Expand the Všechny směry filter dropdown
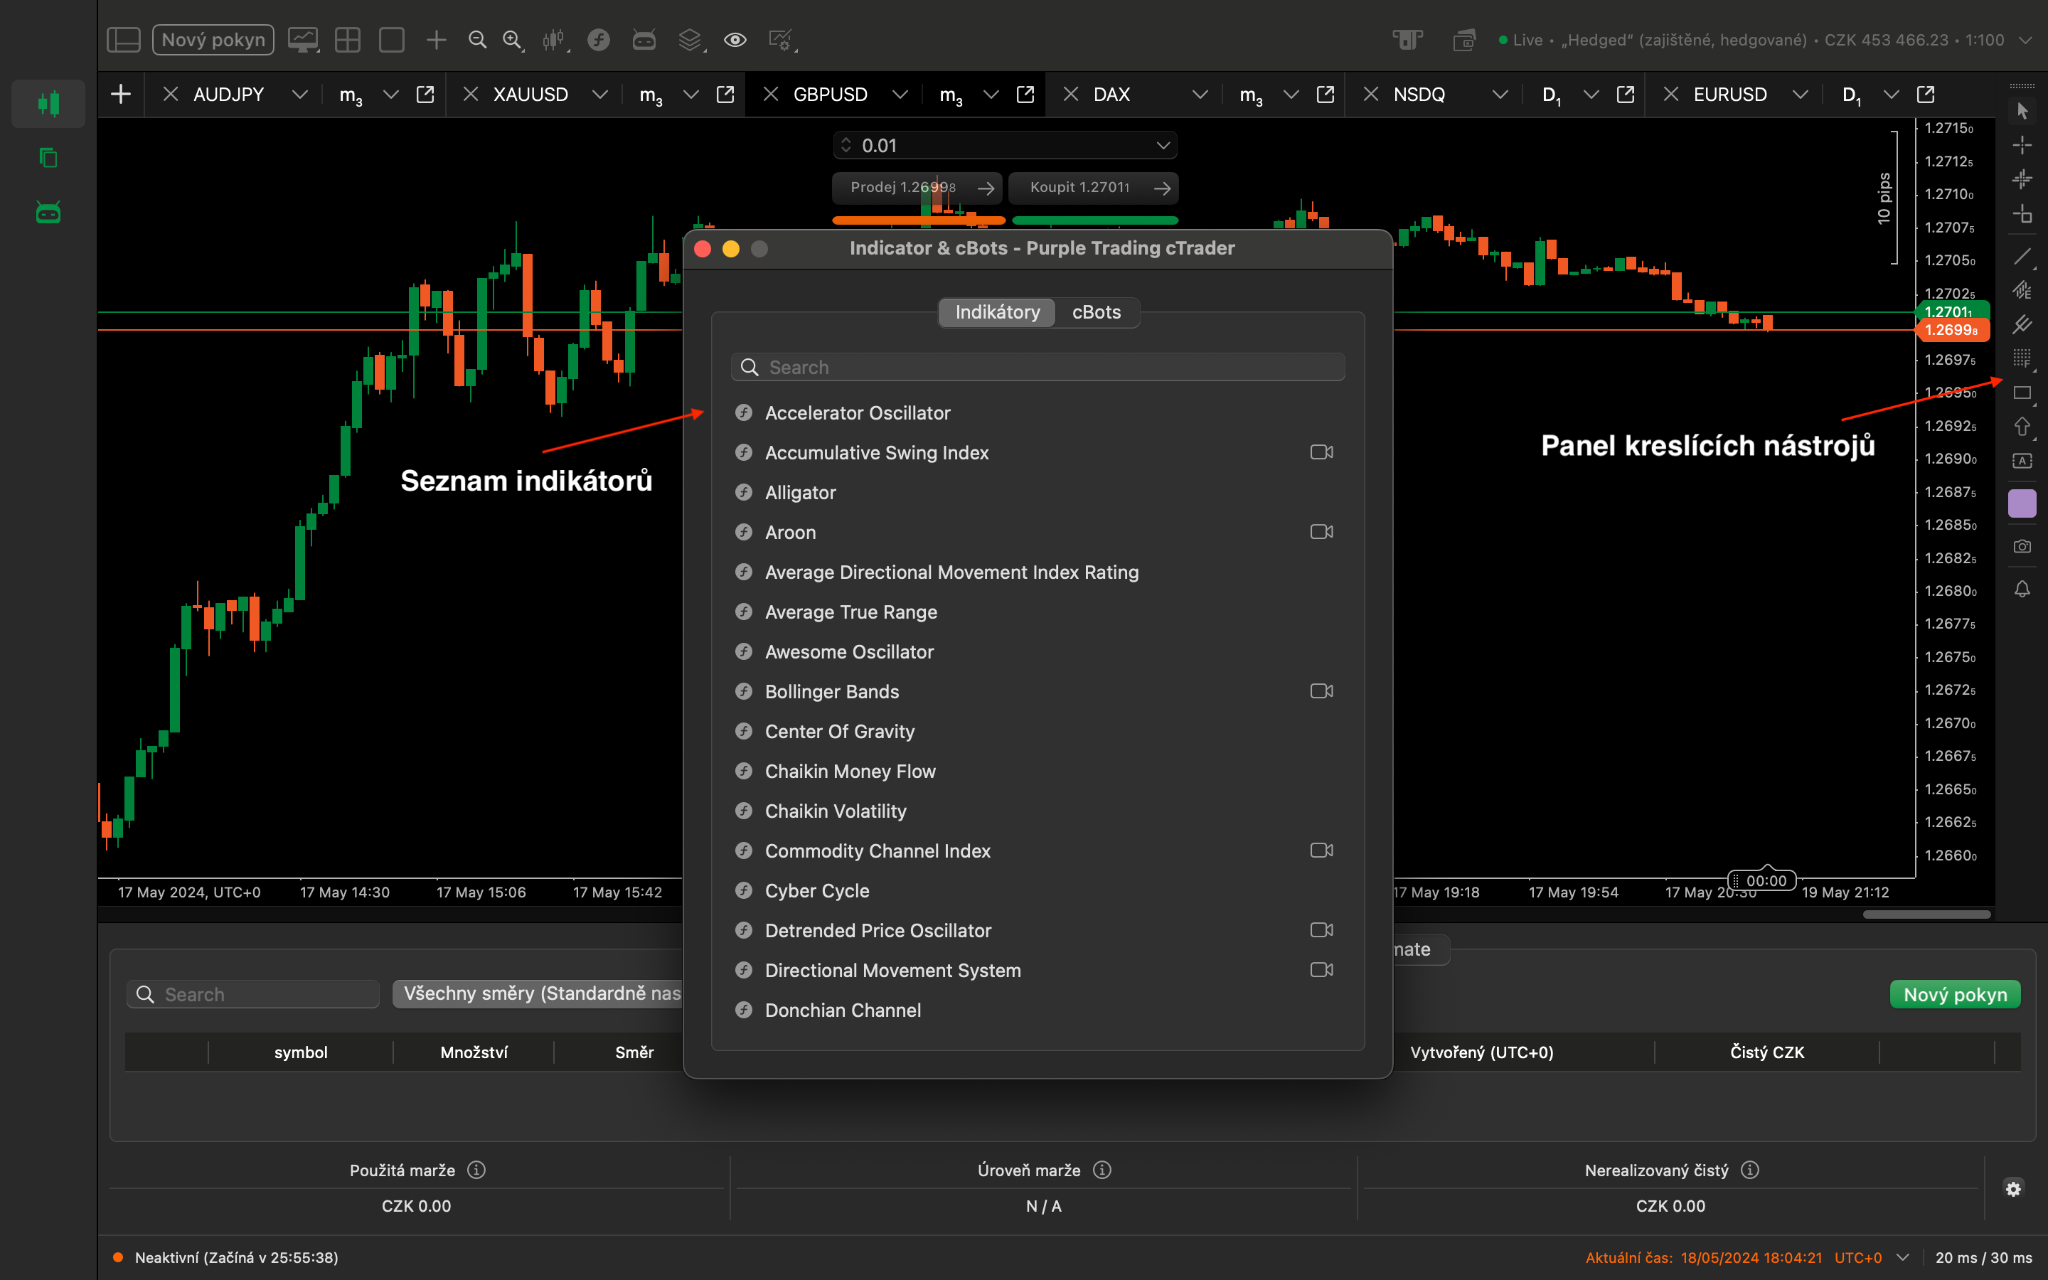The image size is (2048, 1280). [x=541, y=994]
